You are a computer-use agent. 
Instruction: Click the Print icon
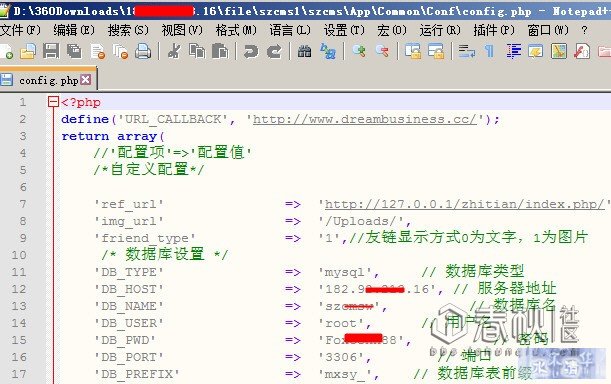[x=143, y=51]
